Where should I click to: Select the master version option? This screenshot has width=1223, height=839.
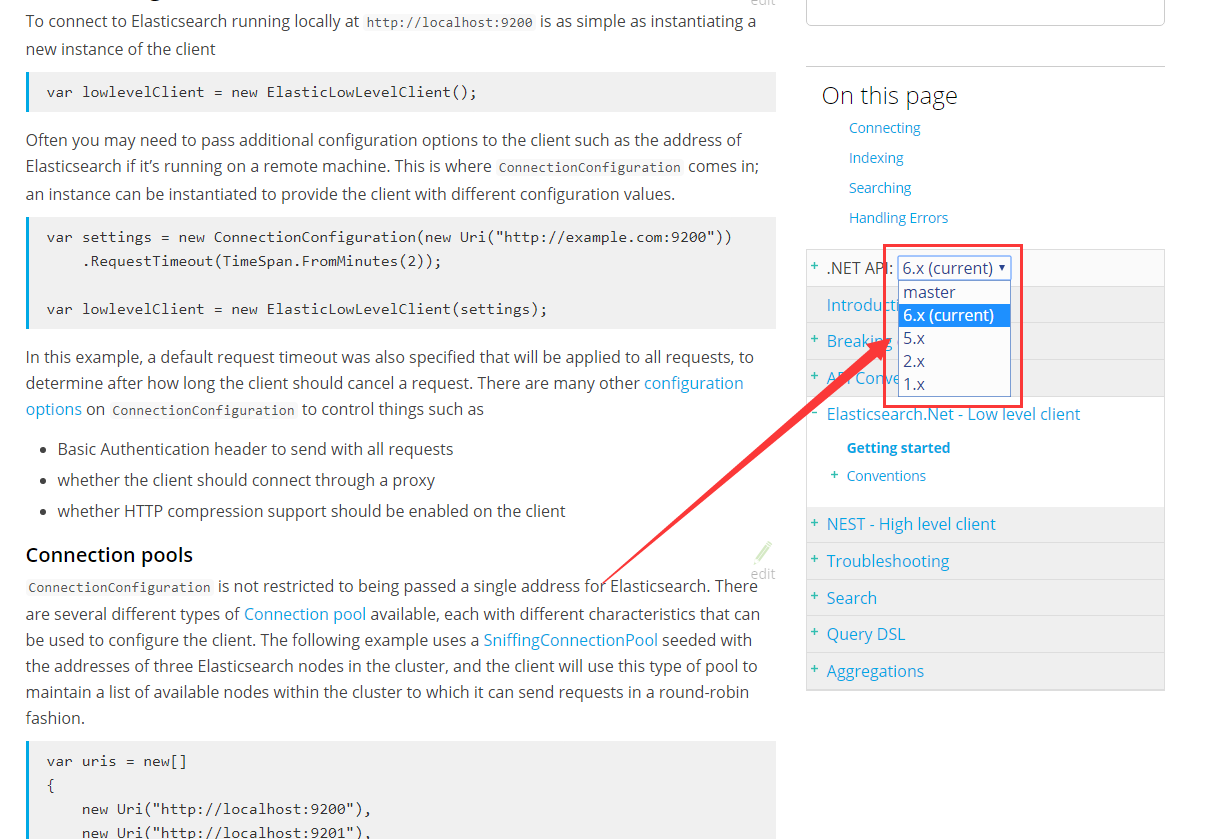(955, 292)
